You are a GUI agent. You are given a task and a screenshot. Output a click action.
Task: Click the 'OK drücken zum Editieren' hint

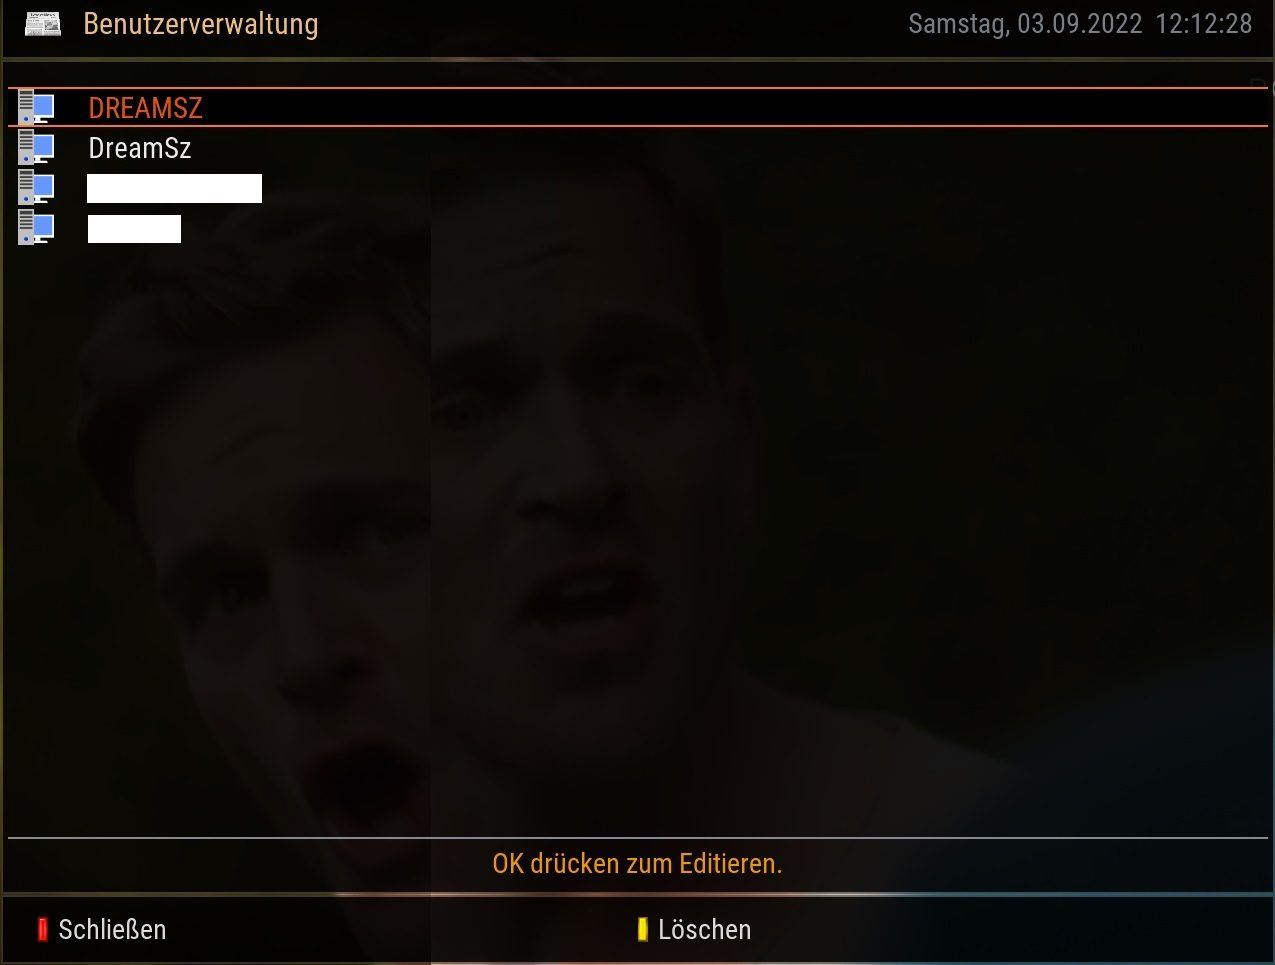pos(637,863)
